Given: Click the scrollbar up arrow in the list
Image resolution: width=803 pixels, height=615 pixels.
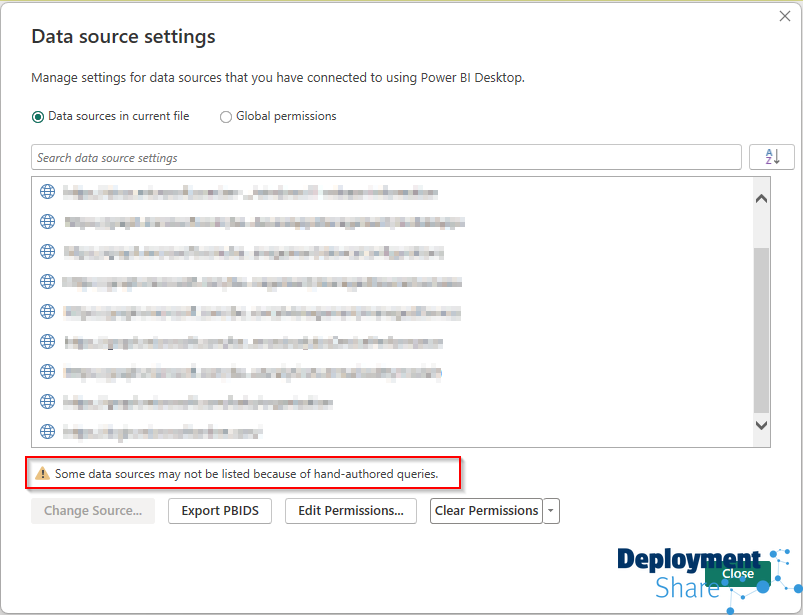Looking at the screenshot, I should click(762, 199).
